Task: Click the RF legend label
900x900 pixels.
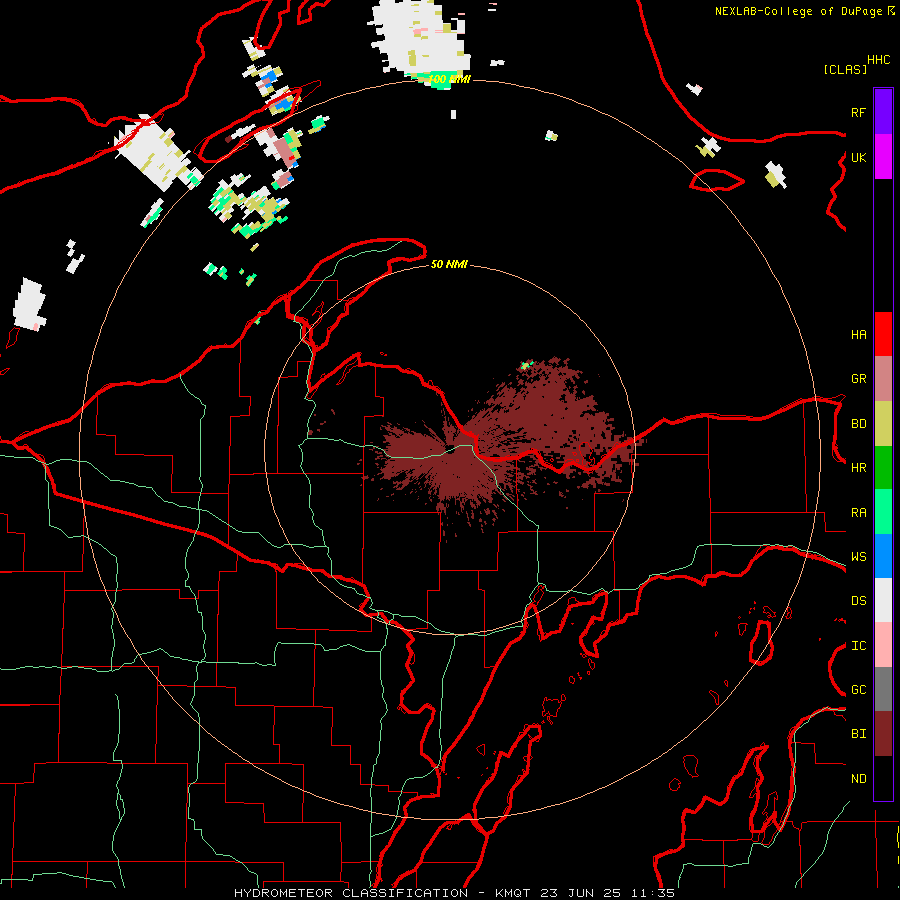Action: [858, 112]
